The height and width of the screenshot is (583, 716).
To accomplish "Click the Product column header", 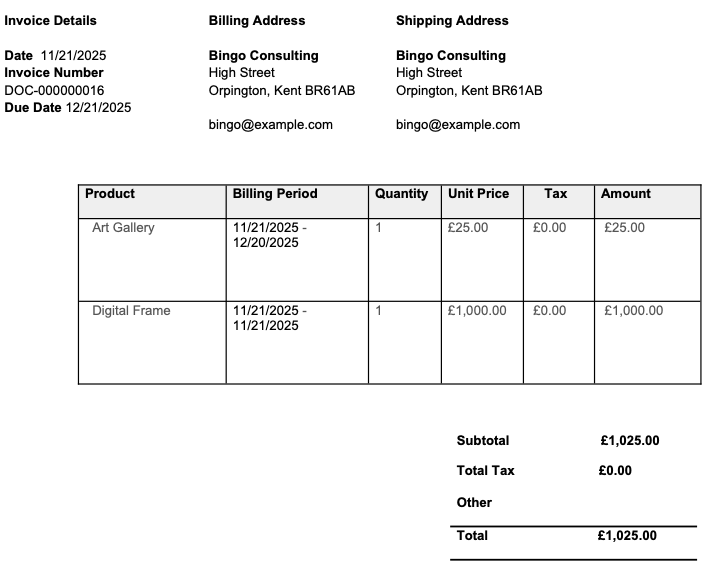I will tap(110, 194).
